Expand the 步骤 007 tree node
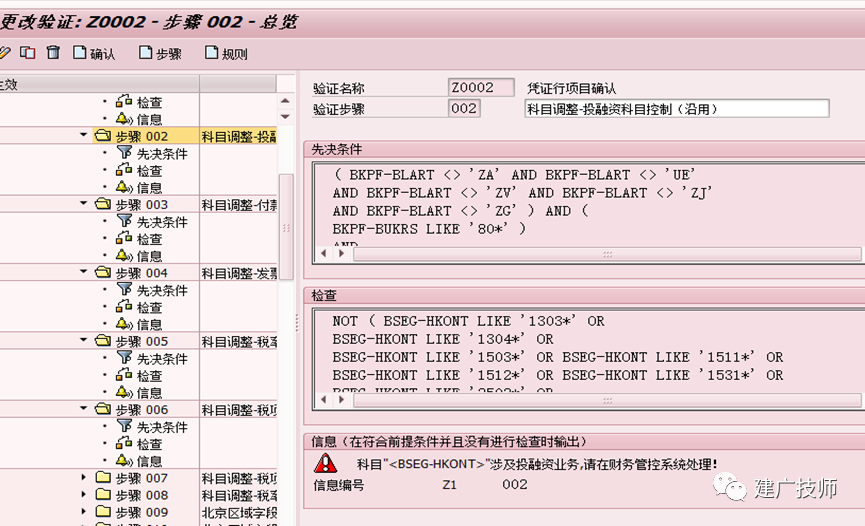 coord(83,477)
